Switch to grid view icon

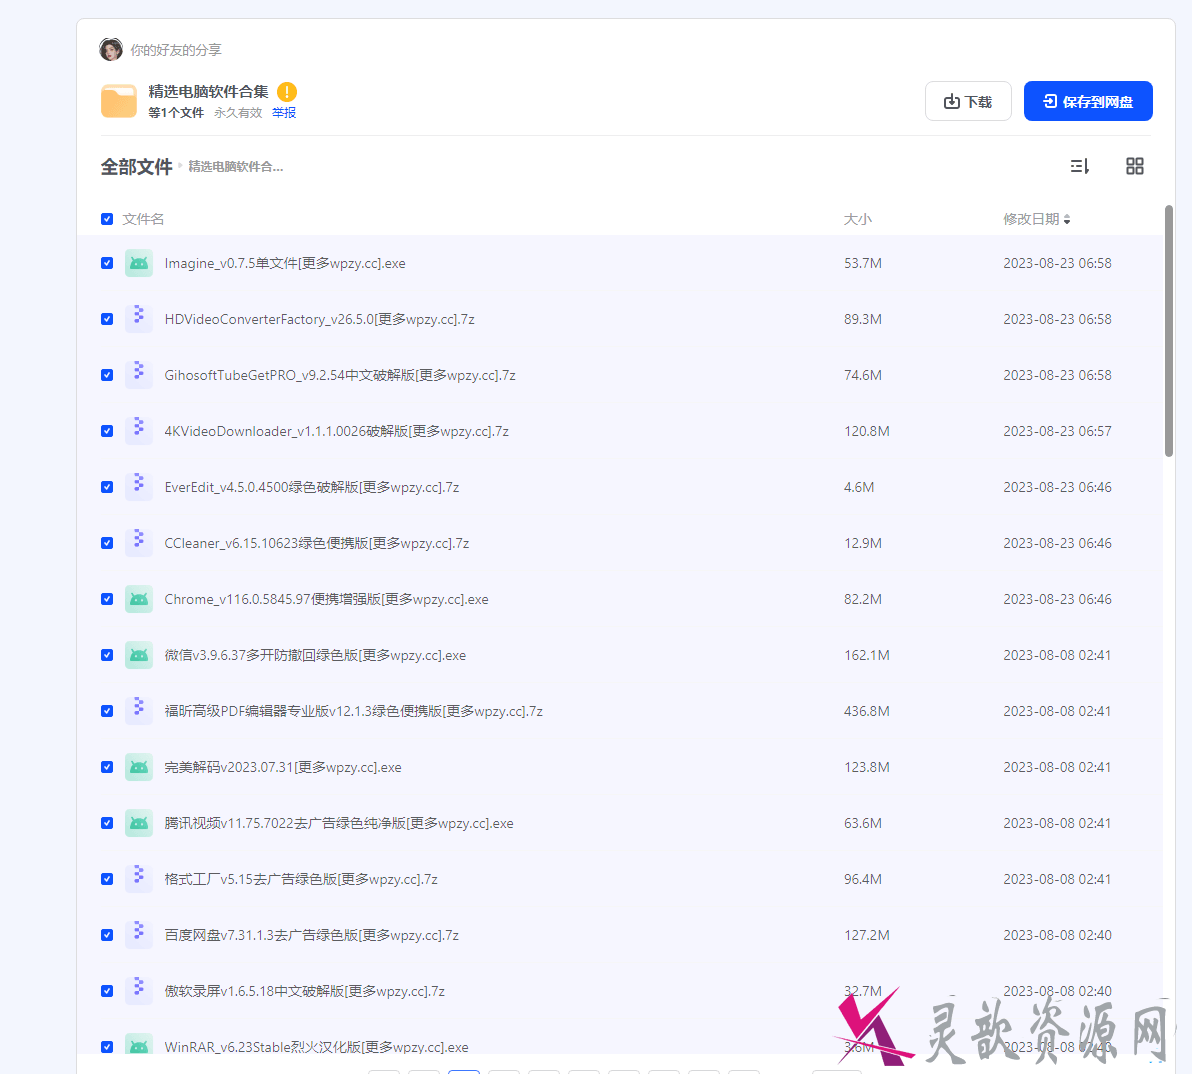(1134, 166)
